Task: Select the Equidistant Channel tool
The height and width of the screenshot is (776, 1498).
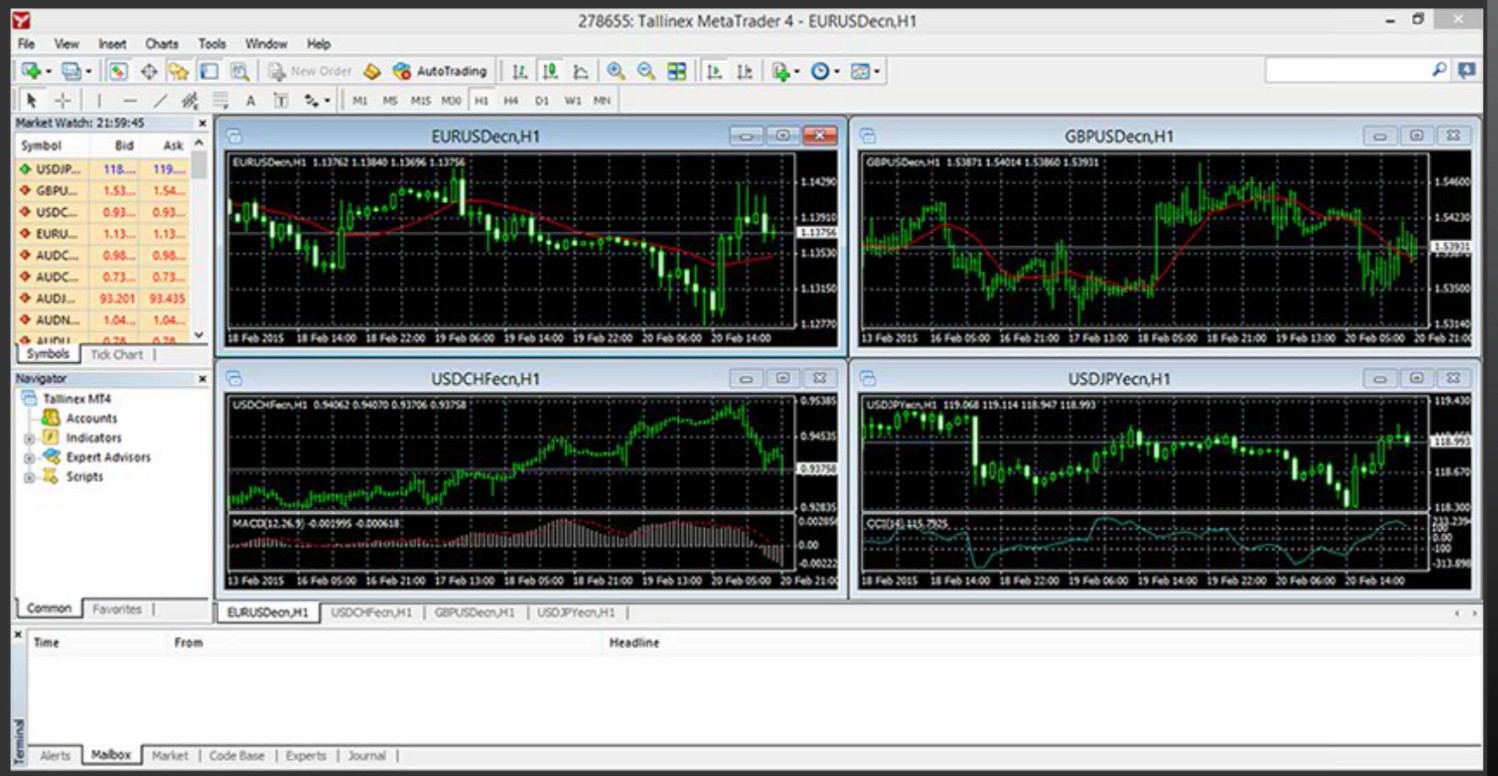Action: 190,100
